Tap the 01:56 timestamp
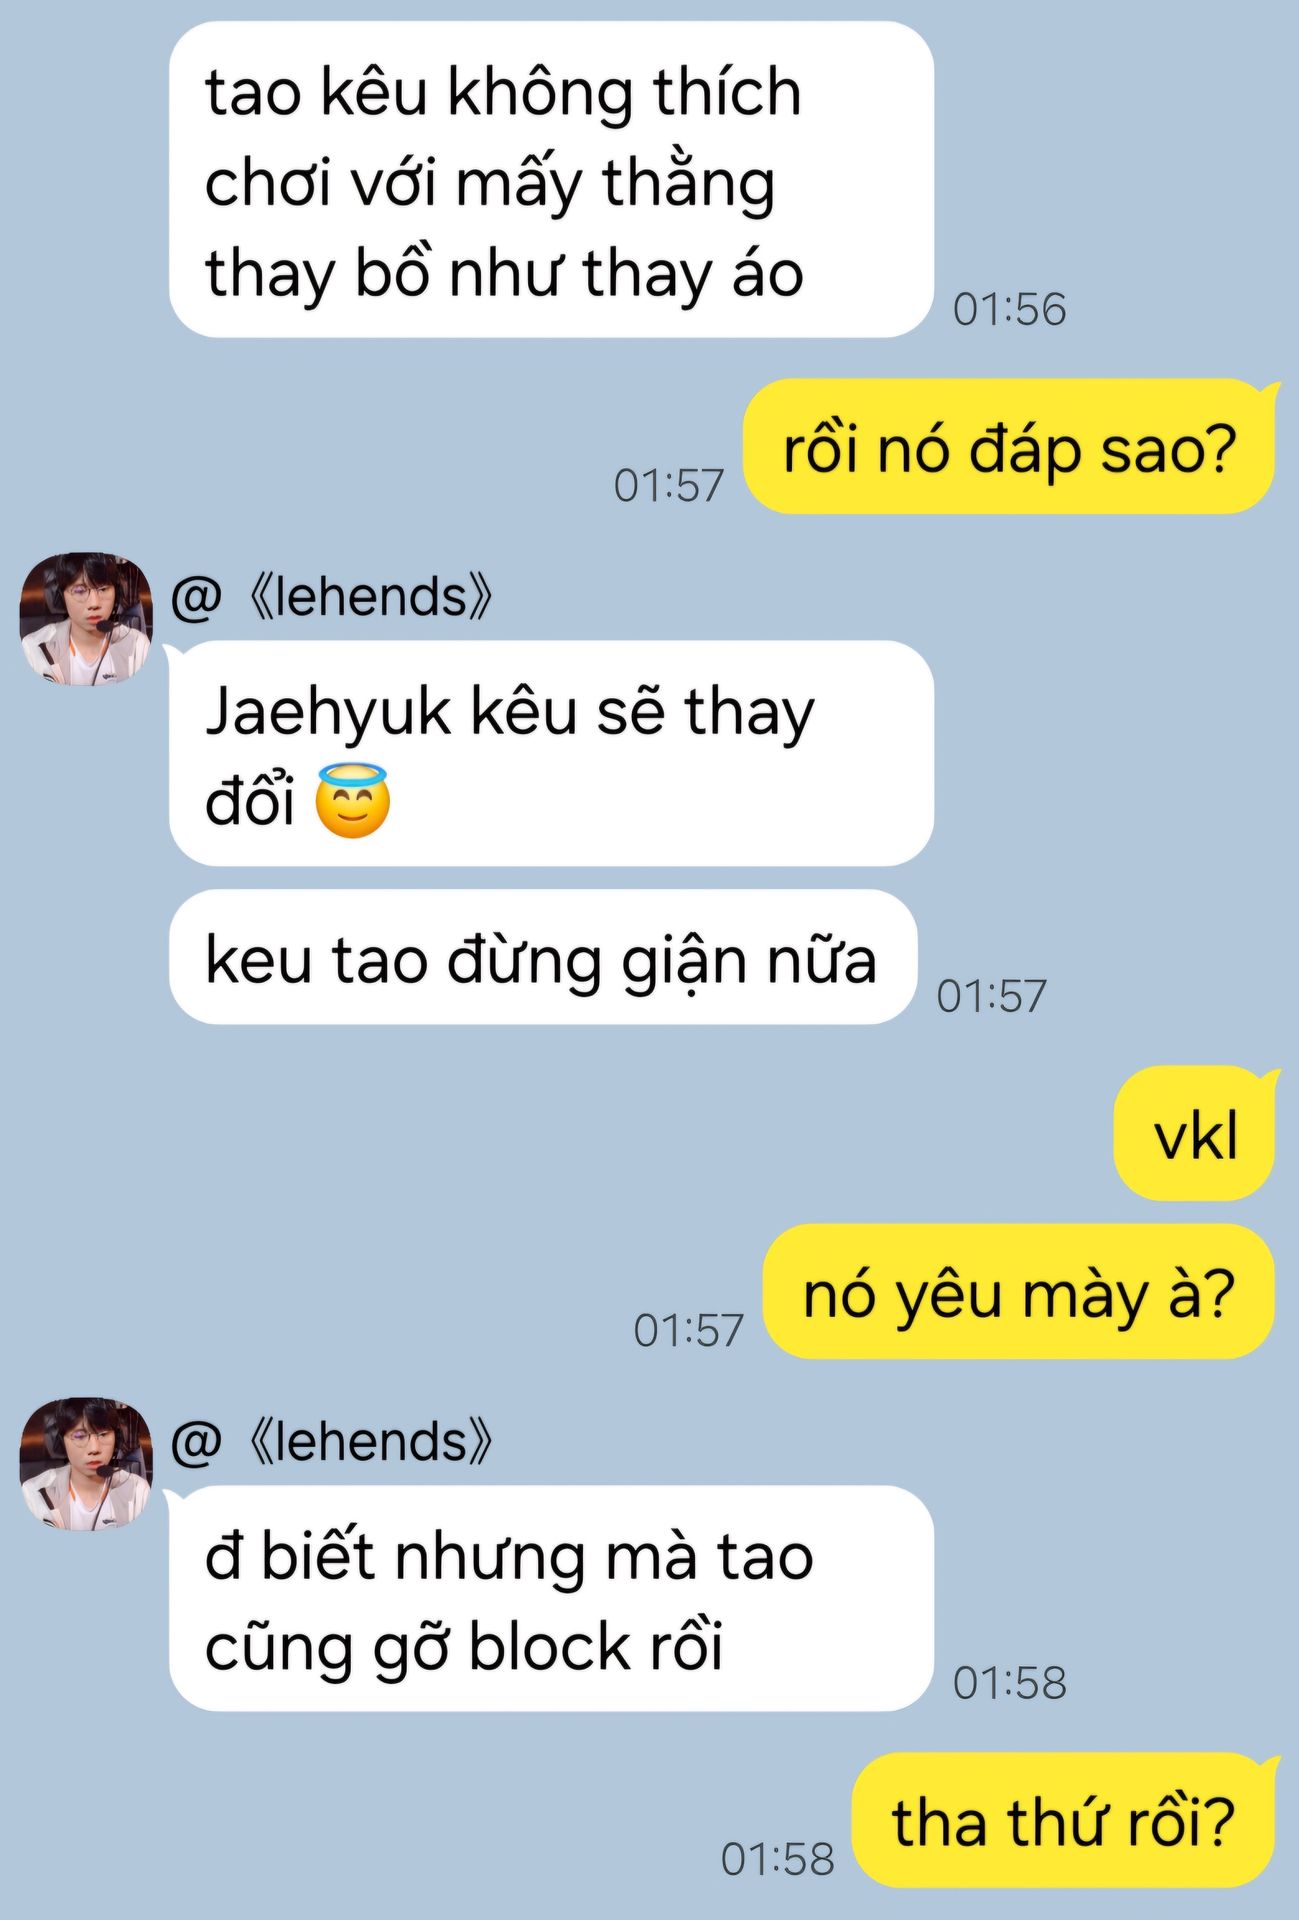 point(1009,309)
